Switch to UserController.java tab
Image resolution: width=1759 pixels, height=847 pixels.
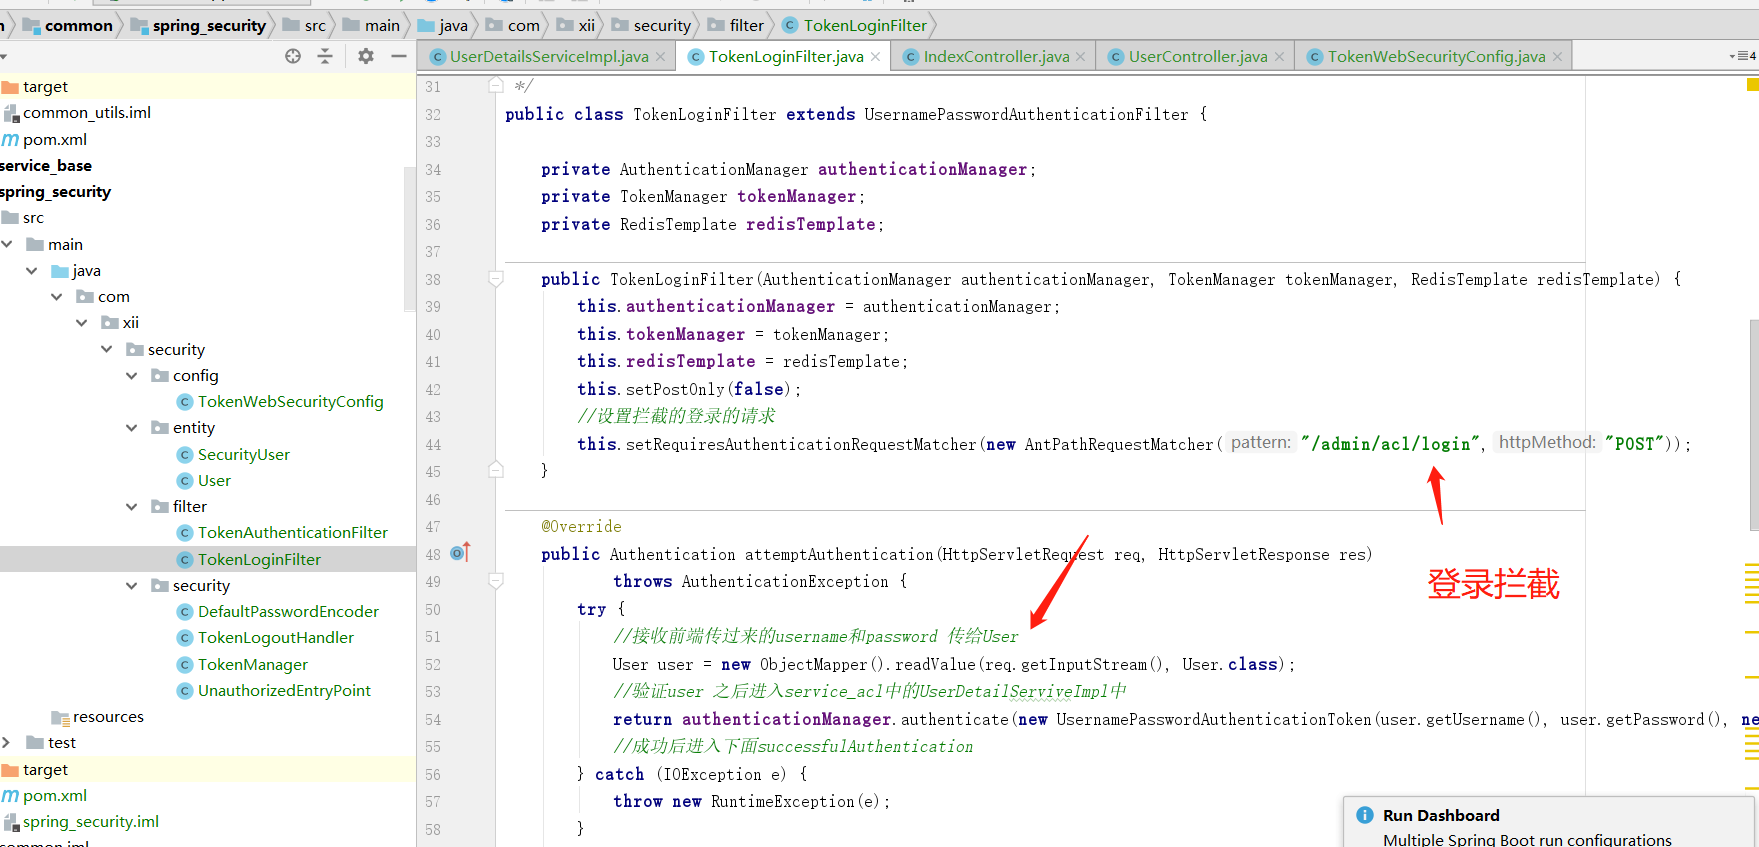(1197, 57)
